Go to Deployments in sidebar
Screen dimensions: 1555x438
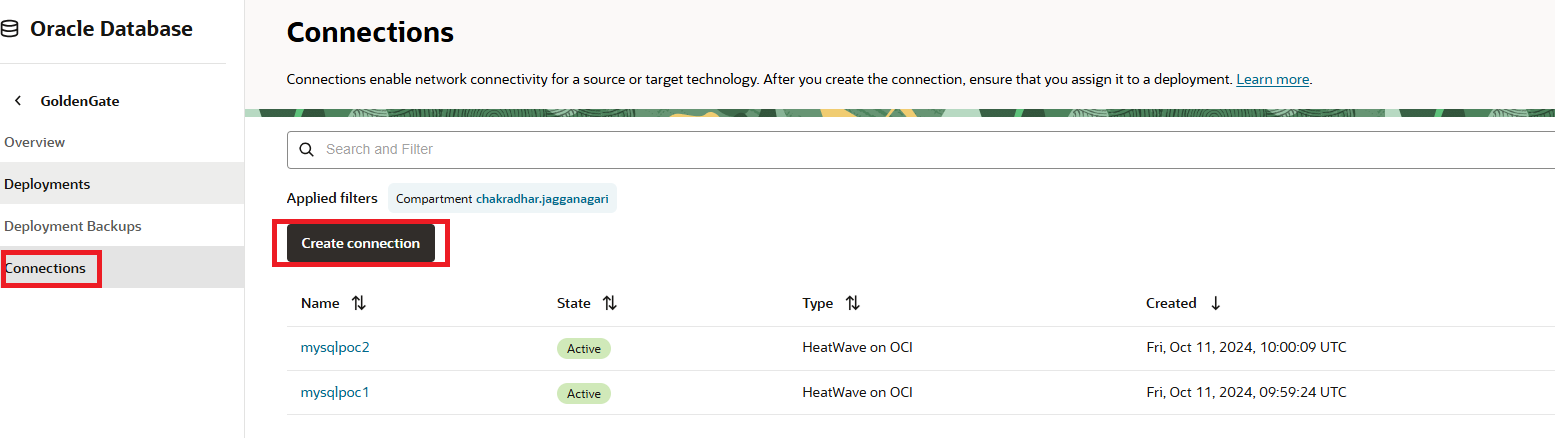point(47,184)
